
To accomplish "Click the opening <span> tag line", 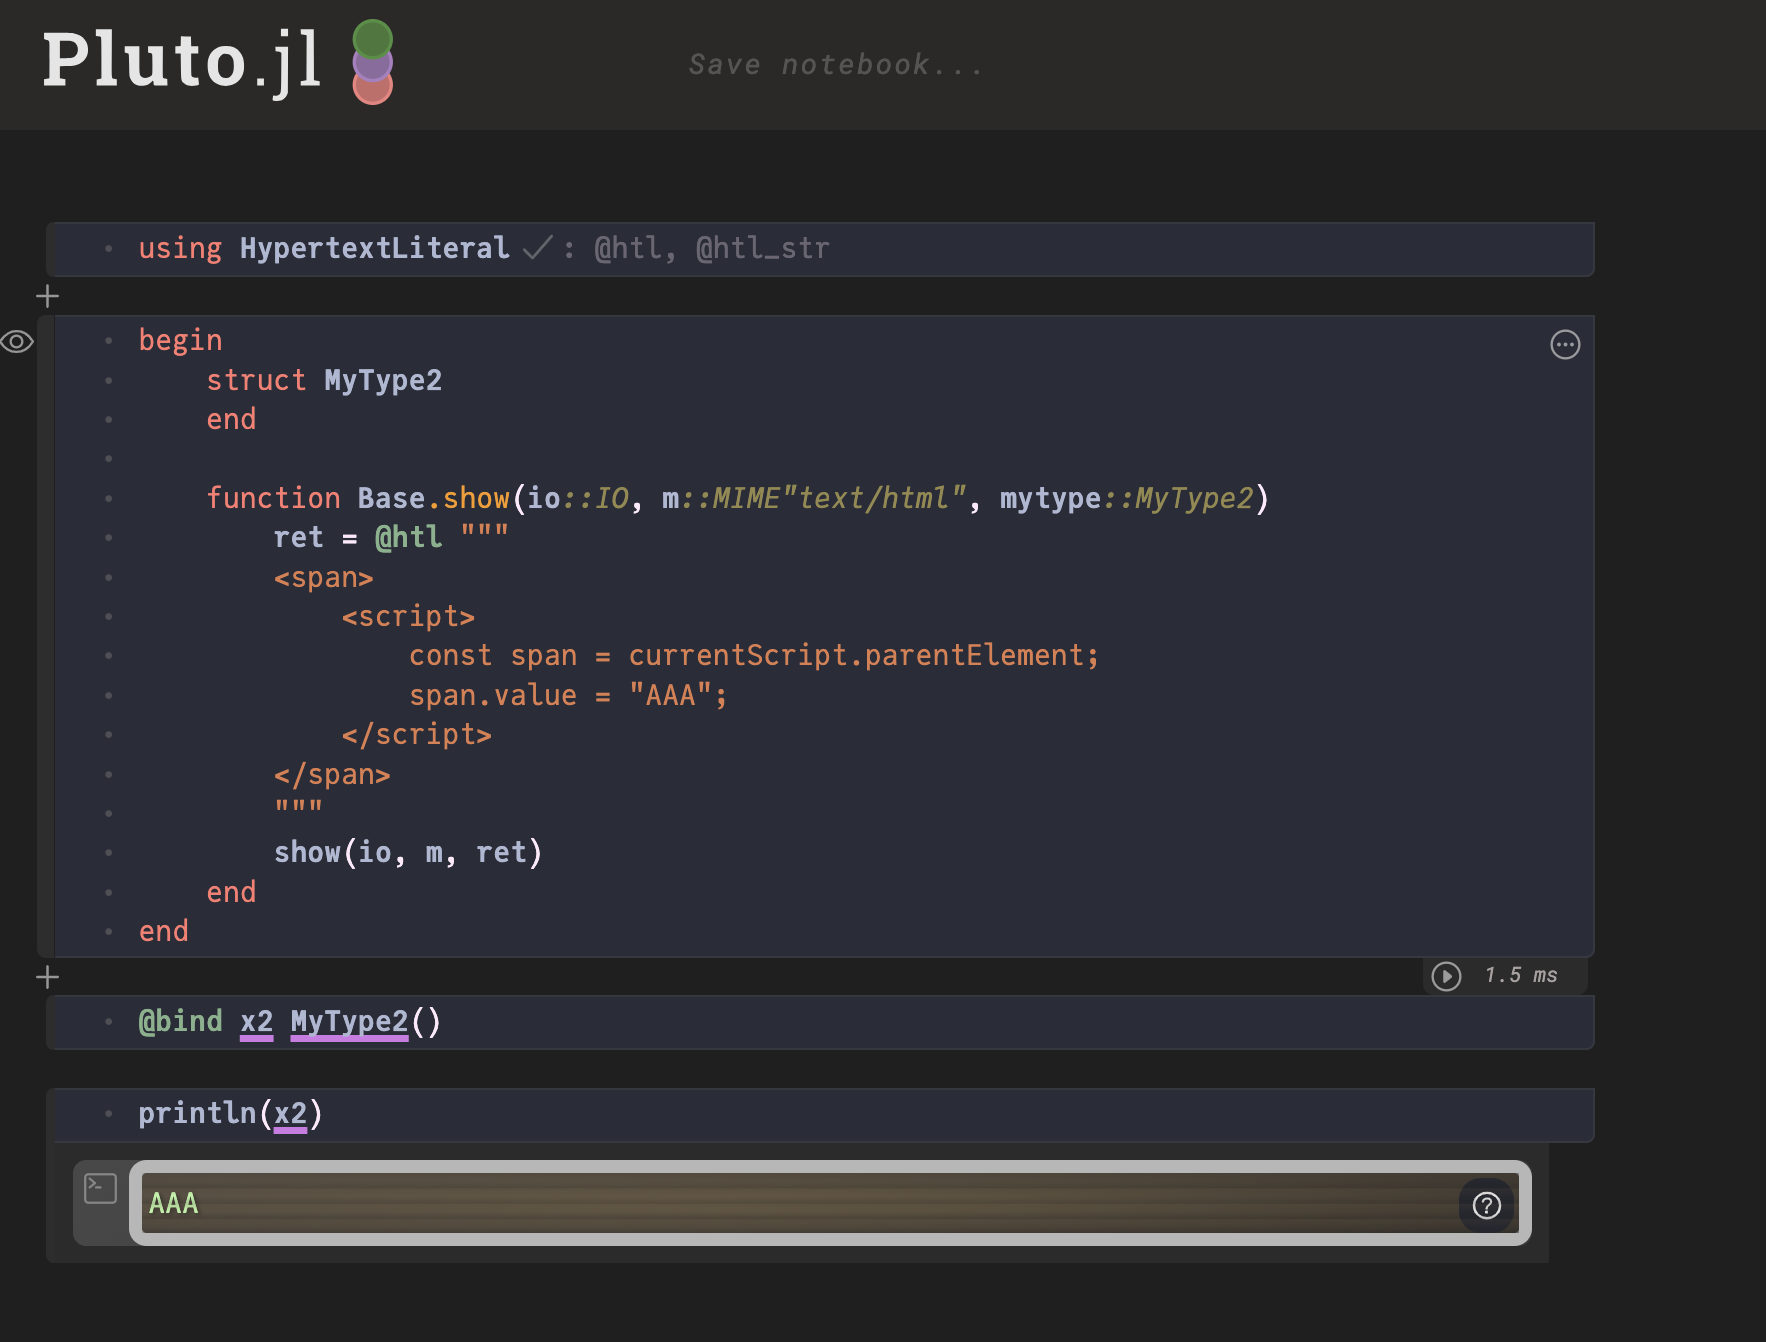I will click(x=324, y=577).
